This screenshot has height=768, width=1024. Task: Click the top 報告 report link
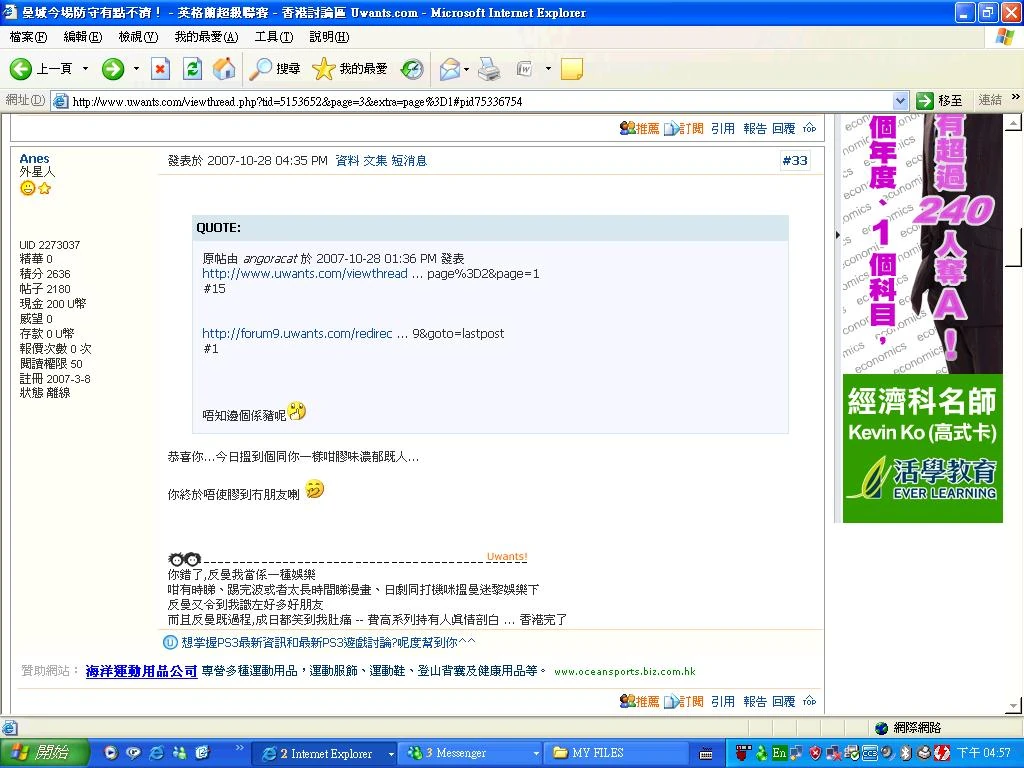755,129
